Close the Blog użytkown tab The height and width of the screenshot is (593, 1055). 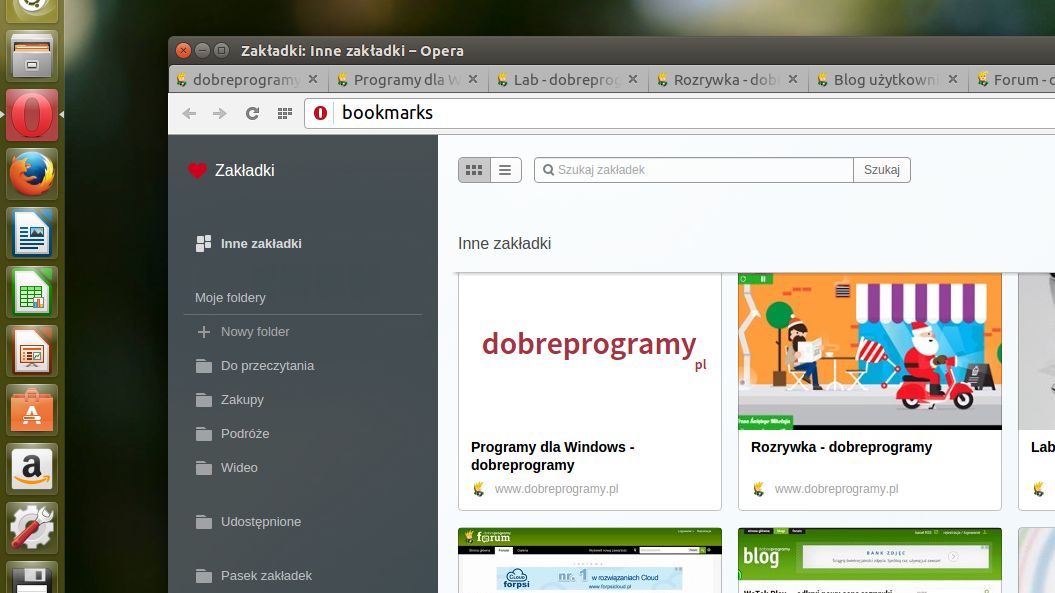[x=953, y=79]
